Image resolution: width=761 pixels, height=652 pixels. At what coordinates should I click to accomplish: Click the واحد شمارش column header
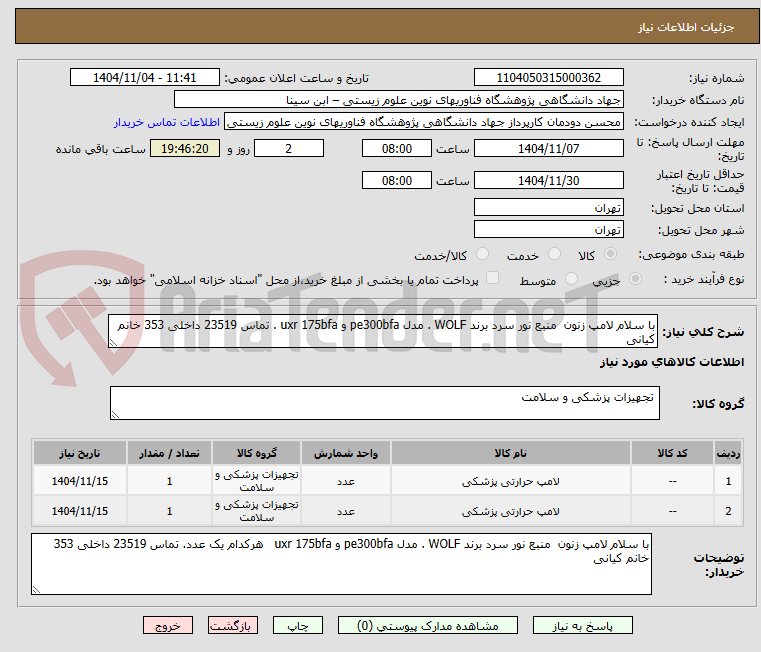346,453
